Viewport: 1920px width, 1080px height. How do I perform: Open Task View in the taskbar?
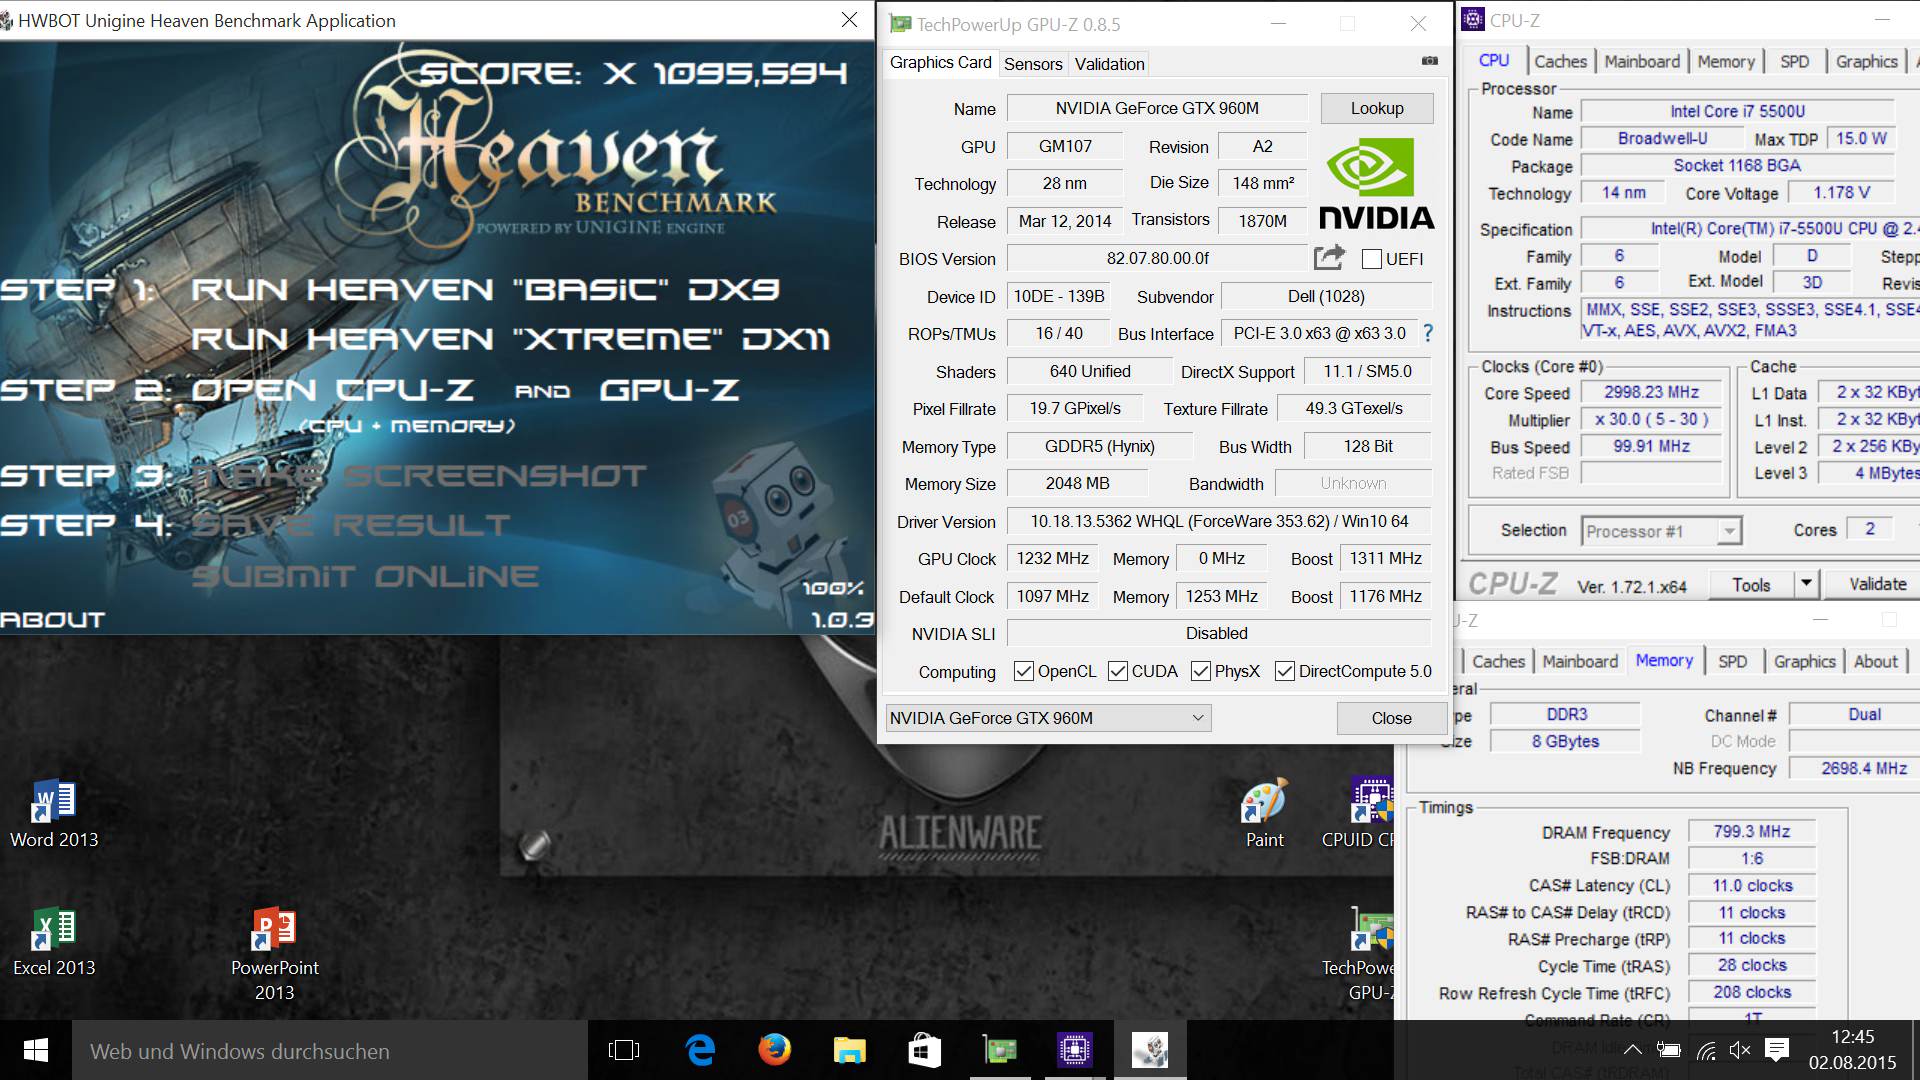(624, 1050)
